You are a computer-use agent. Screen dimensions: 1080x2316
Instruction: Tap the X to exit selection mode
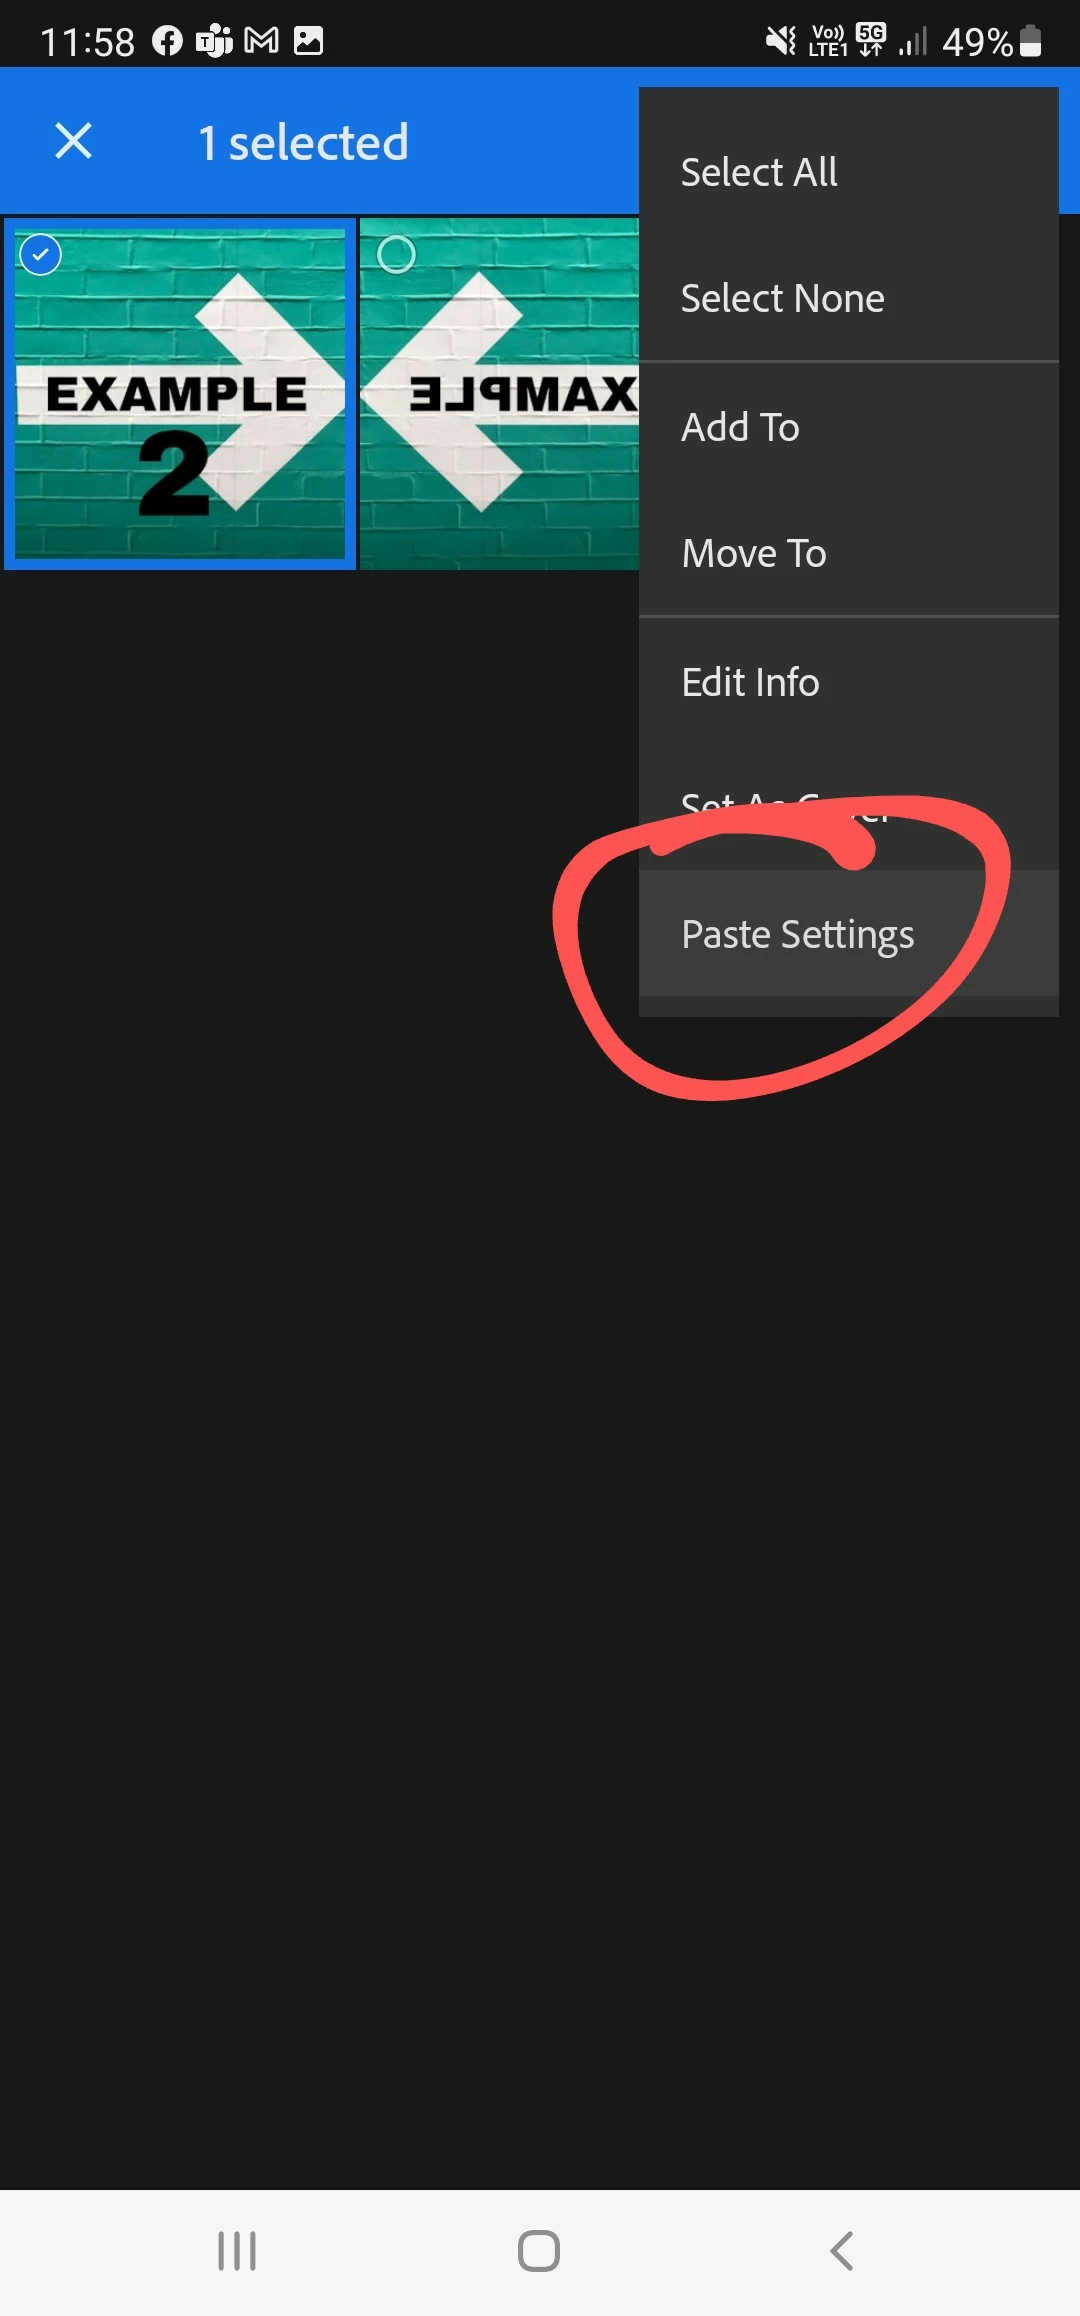73,141
